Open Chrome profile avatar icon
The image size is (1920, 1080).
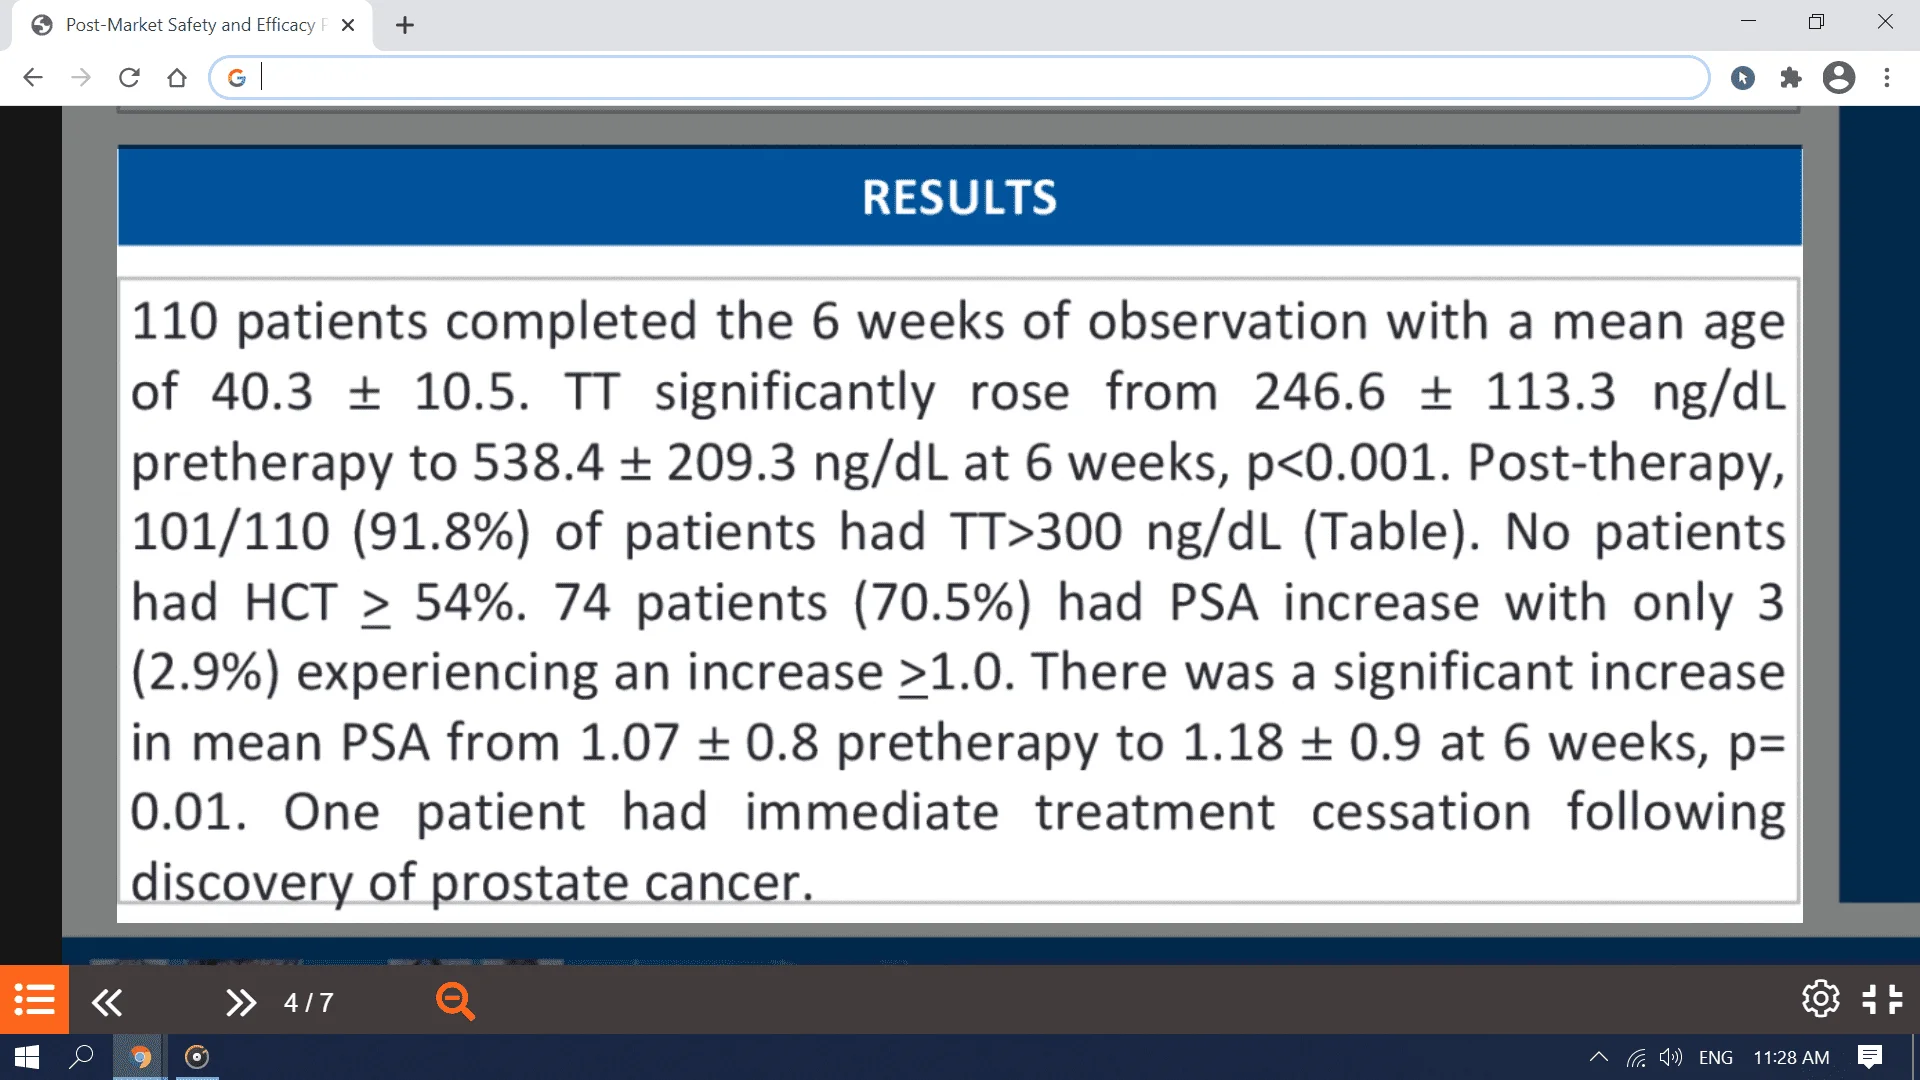(x=1839, y=78)
